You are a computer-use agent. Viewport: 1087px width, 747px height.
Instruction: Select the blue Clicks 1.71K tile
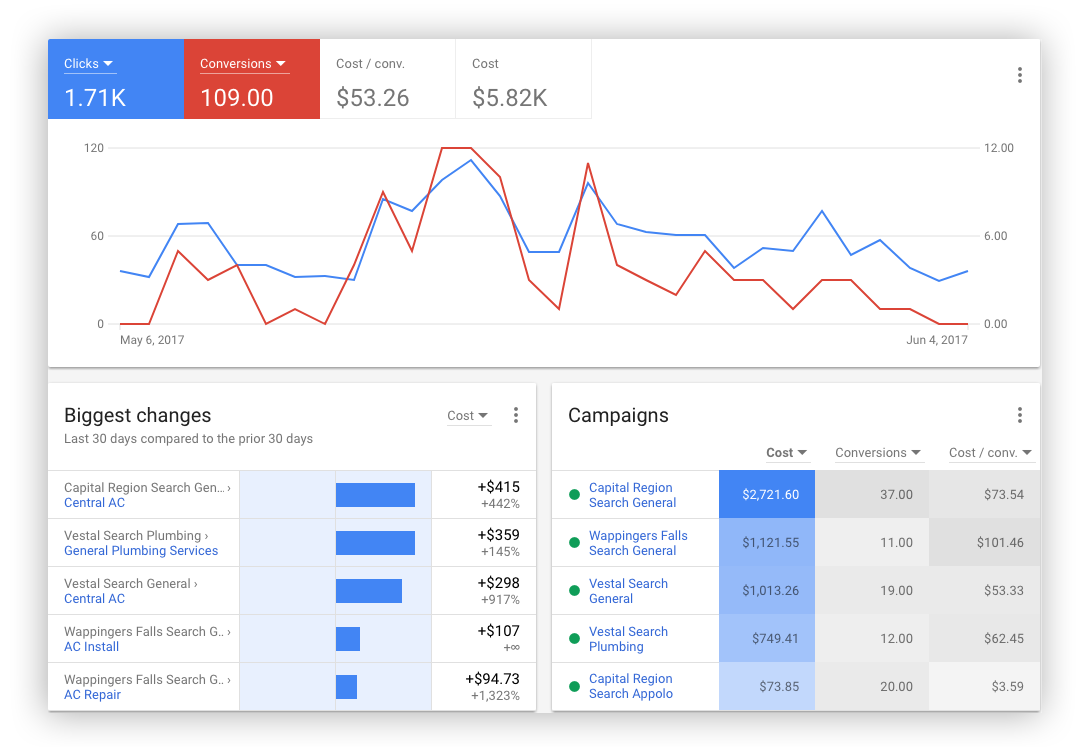click(116, 79)
